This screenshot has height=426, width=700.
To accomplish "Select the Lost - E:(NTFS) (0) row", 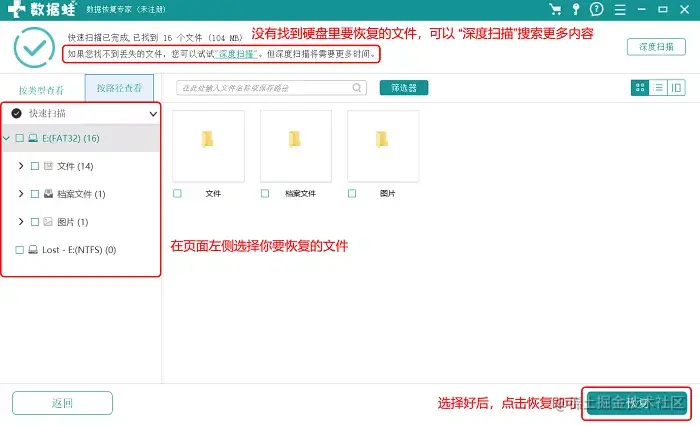I will [x=80, y=250].
